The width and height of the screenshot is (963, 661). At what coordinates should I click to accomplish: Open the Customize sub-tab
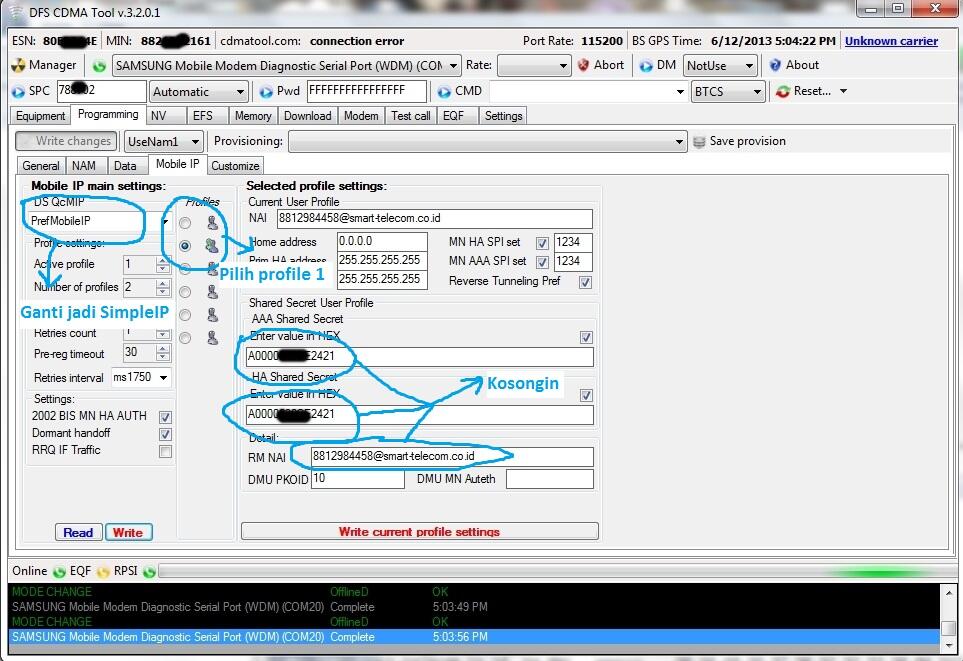pyautogui.click(x=235, y=166)
